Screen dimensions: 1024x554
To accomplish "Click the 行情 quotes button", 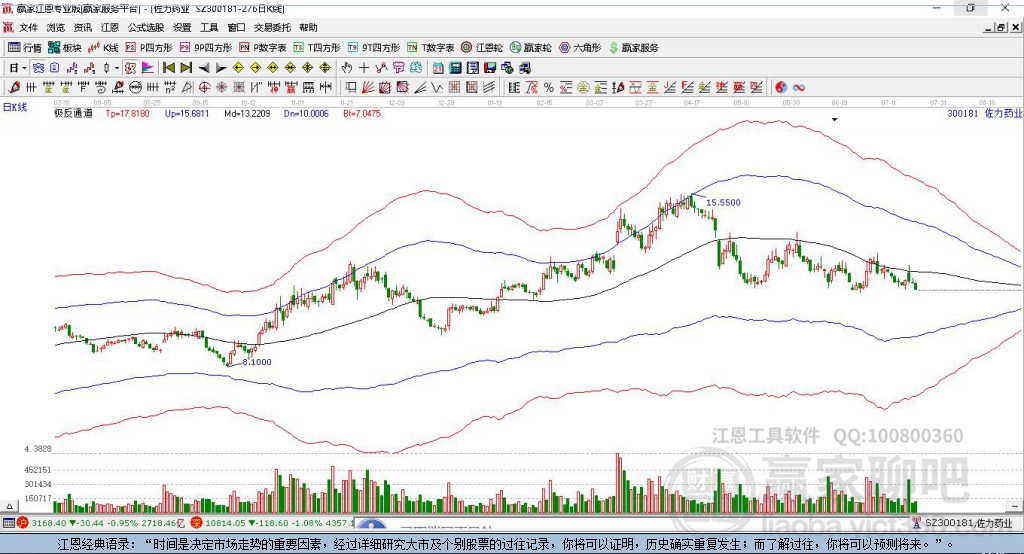I will coord(25,48).
